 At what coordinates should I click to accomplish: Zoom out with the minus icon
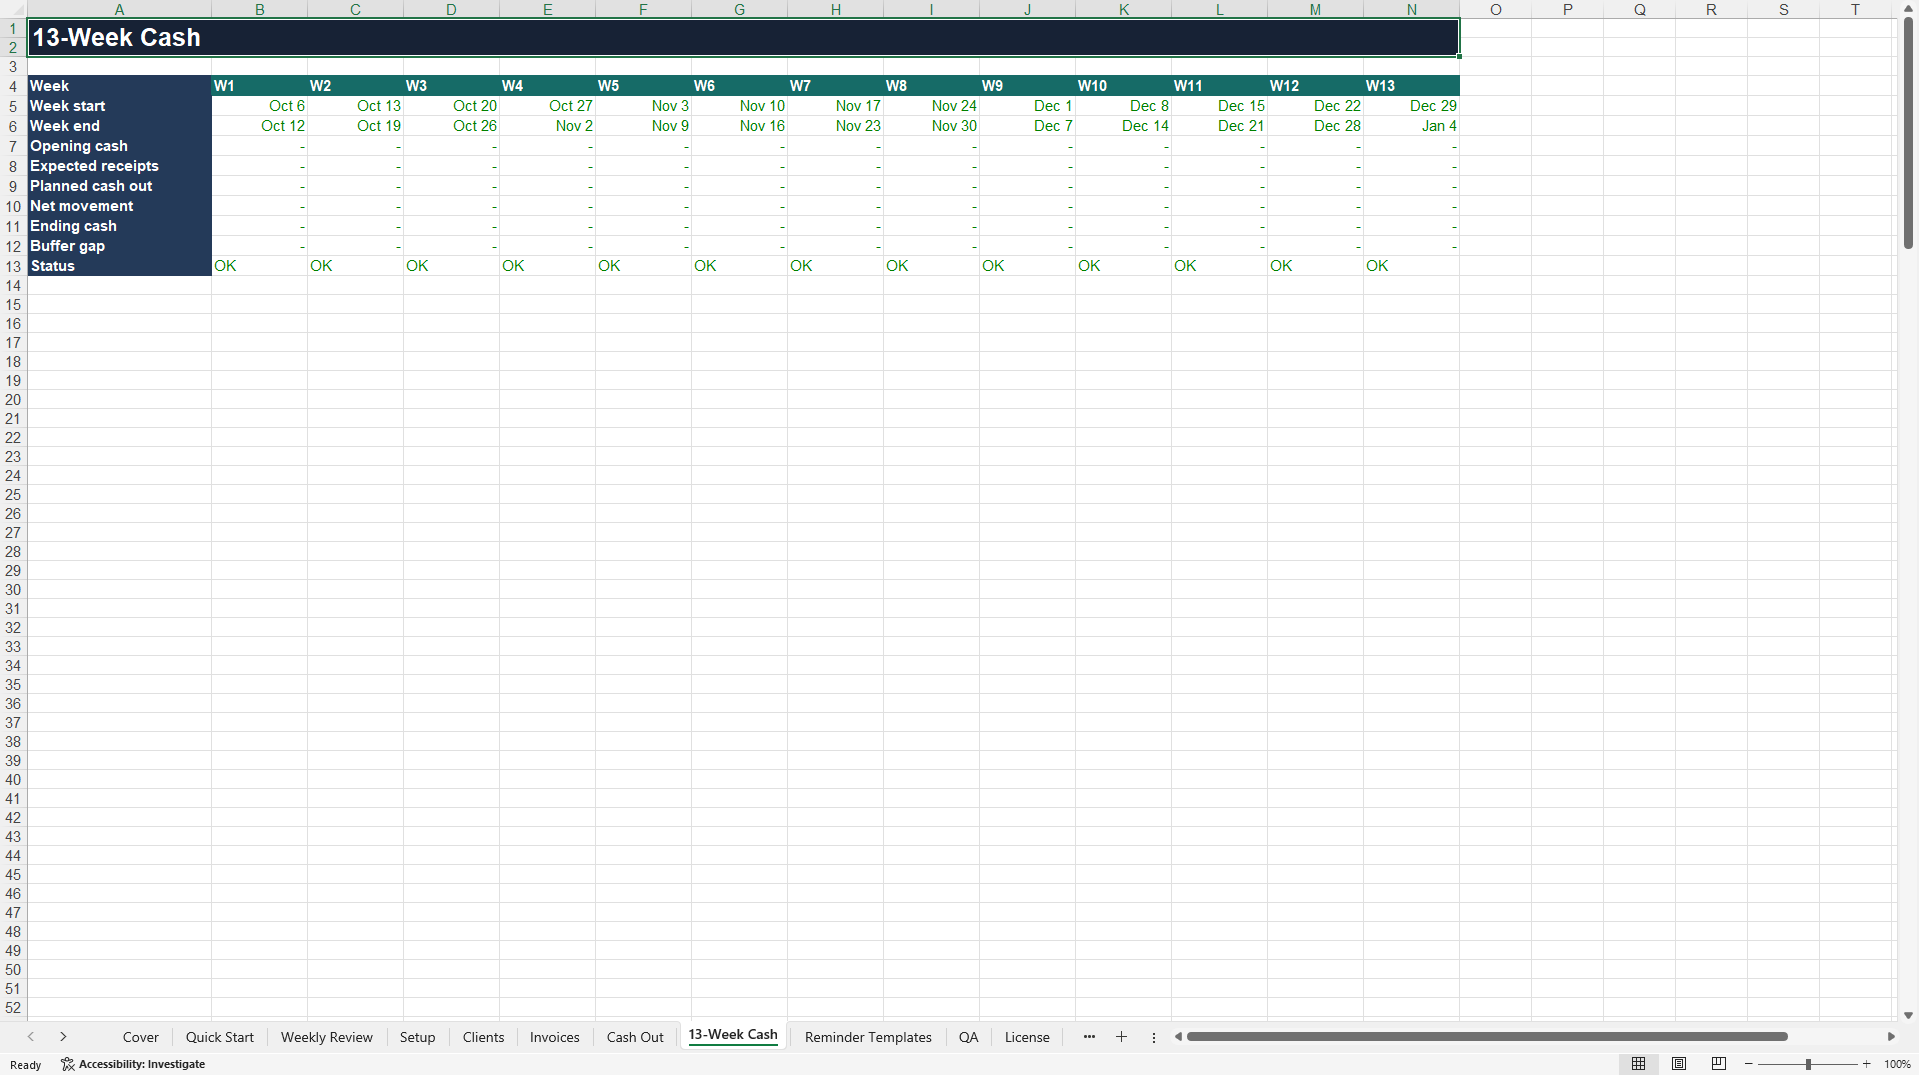[x=1749, y=1064]
